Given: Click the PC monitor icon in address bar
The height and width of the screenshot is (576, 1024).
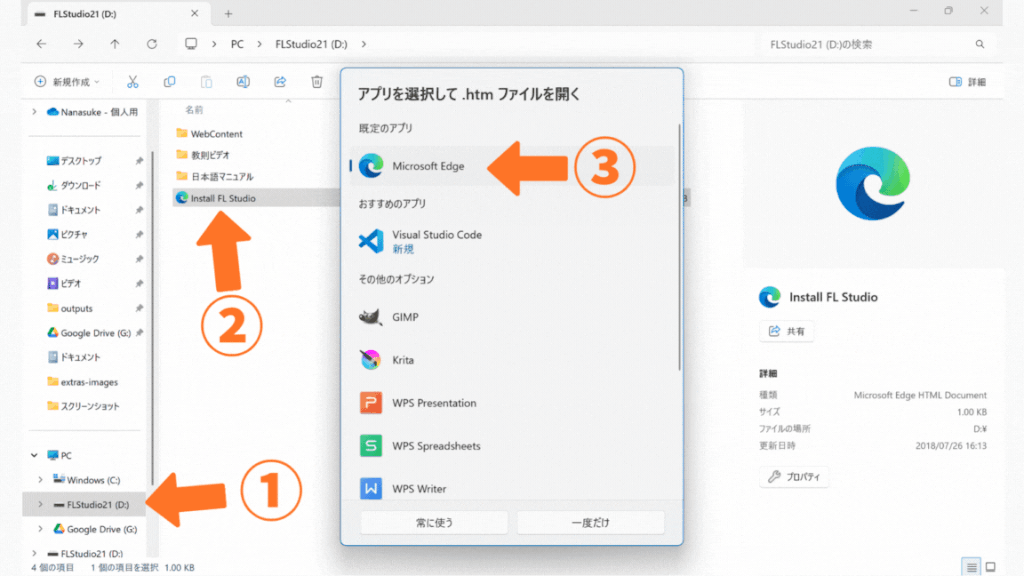Looking at the screenshot, I should tap(191, 44).
